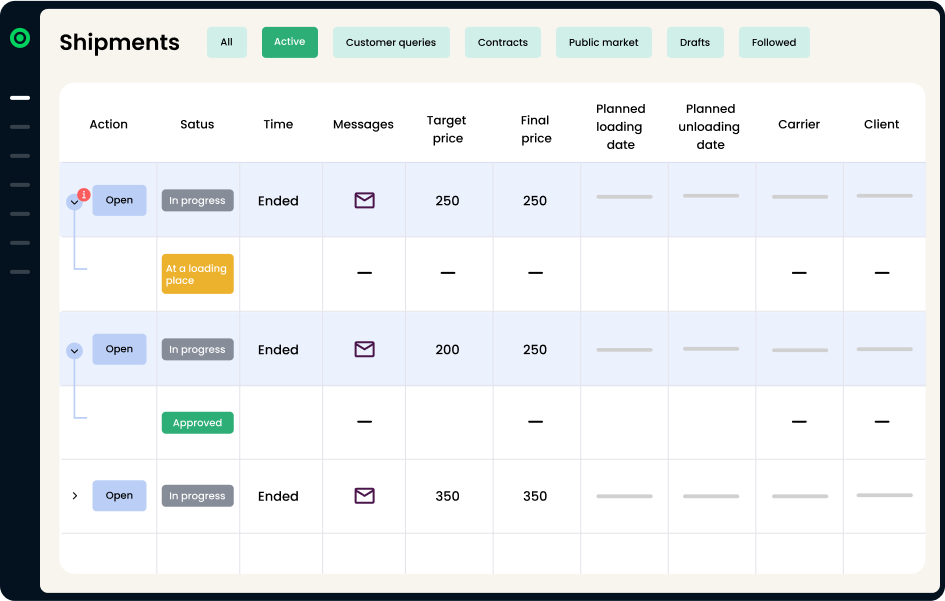Open messages envelope in the 350 price row
945x601 pixels.
(364, 496)
